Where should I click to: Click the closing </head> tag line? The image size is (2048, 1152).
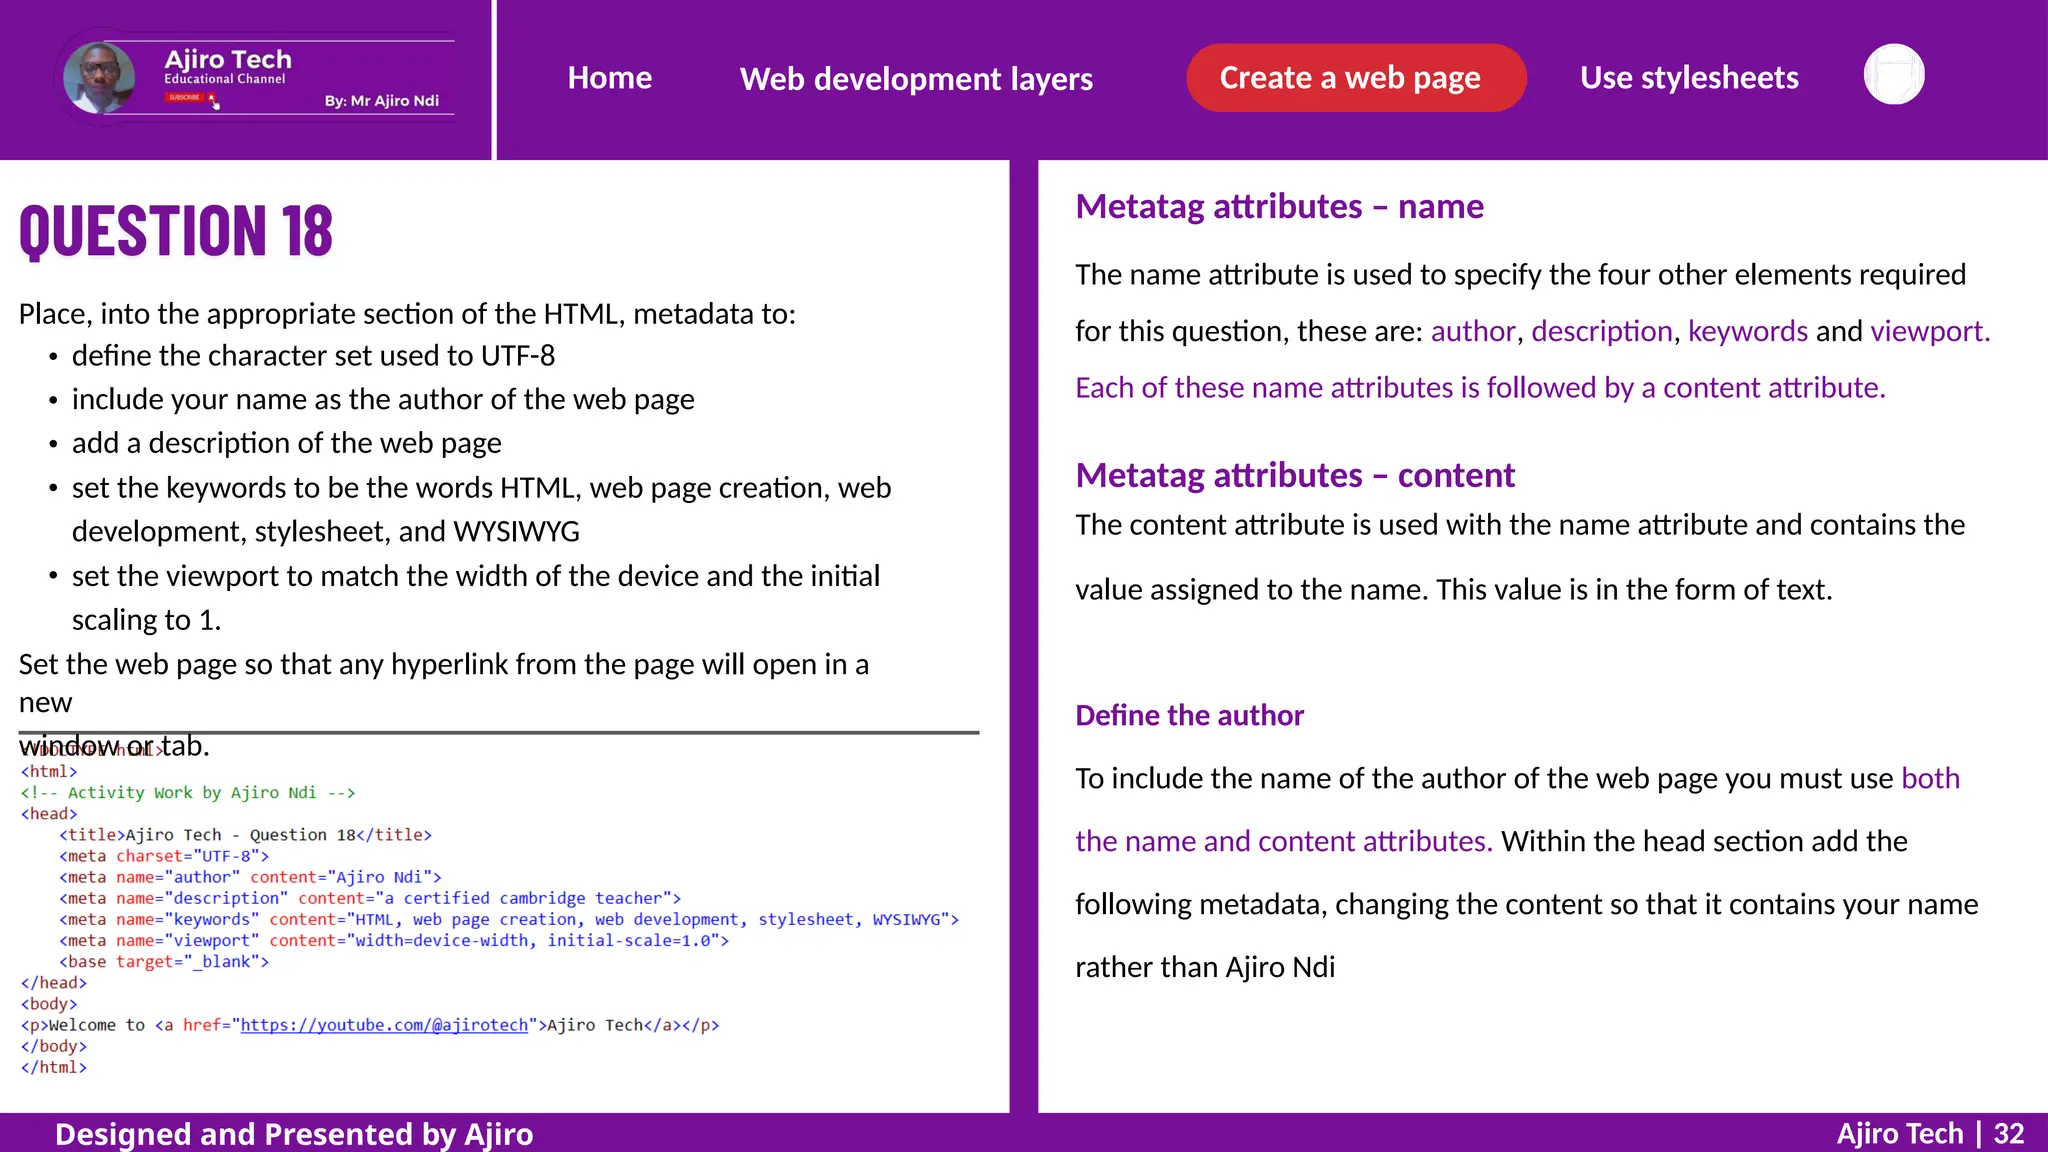pyautogui.click(x=54, y=983)
